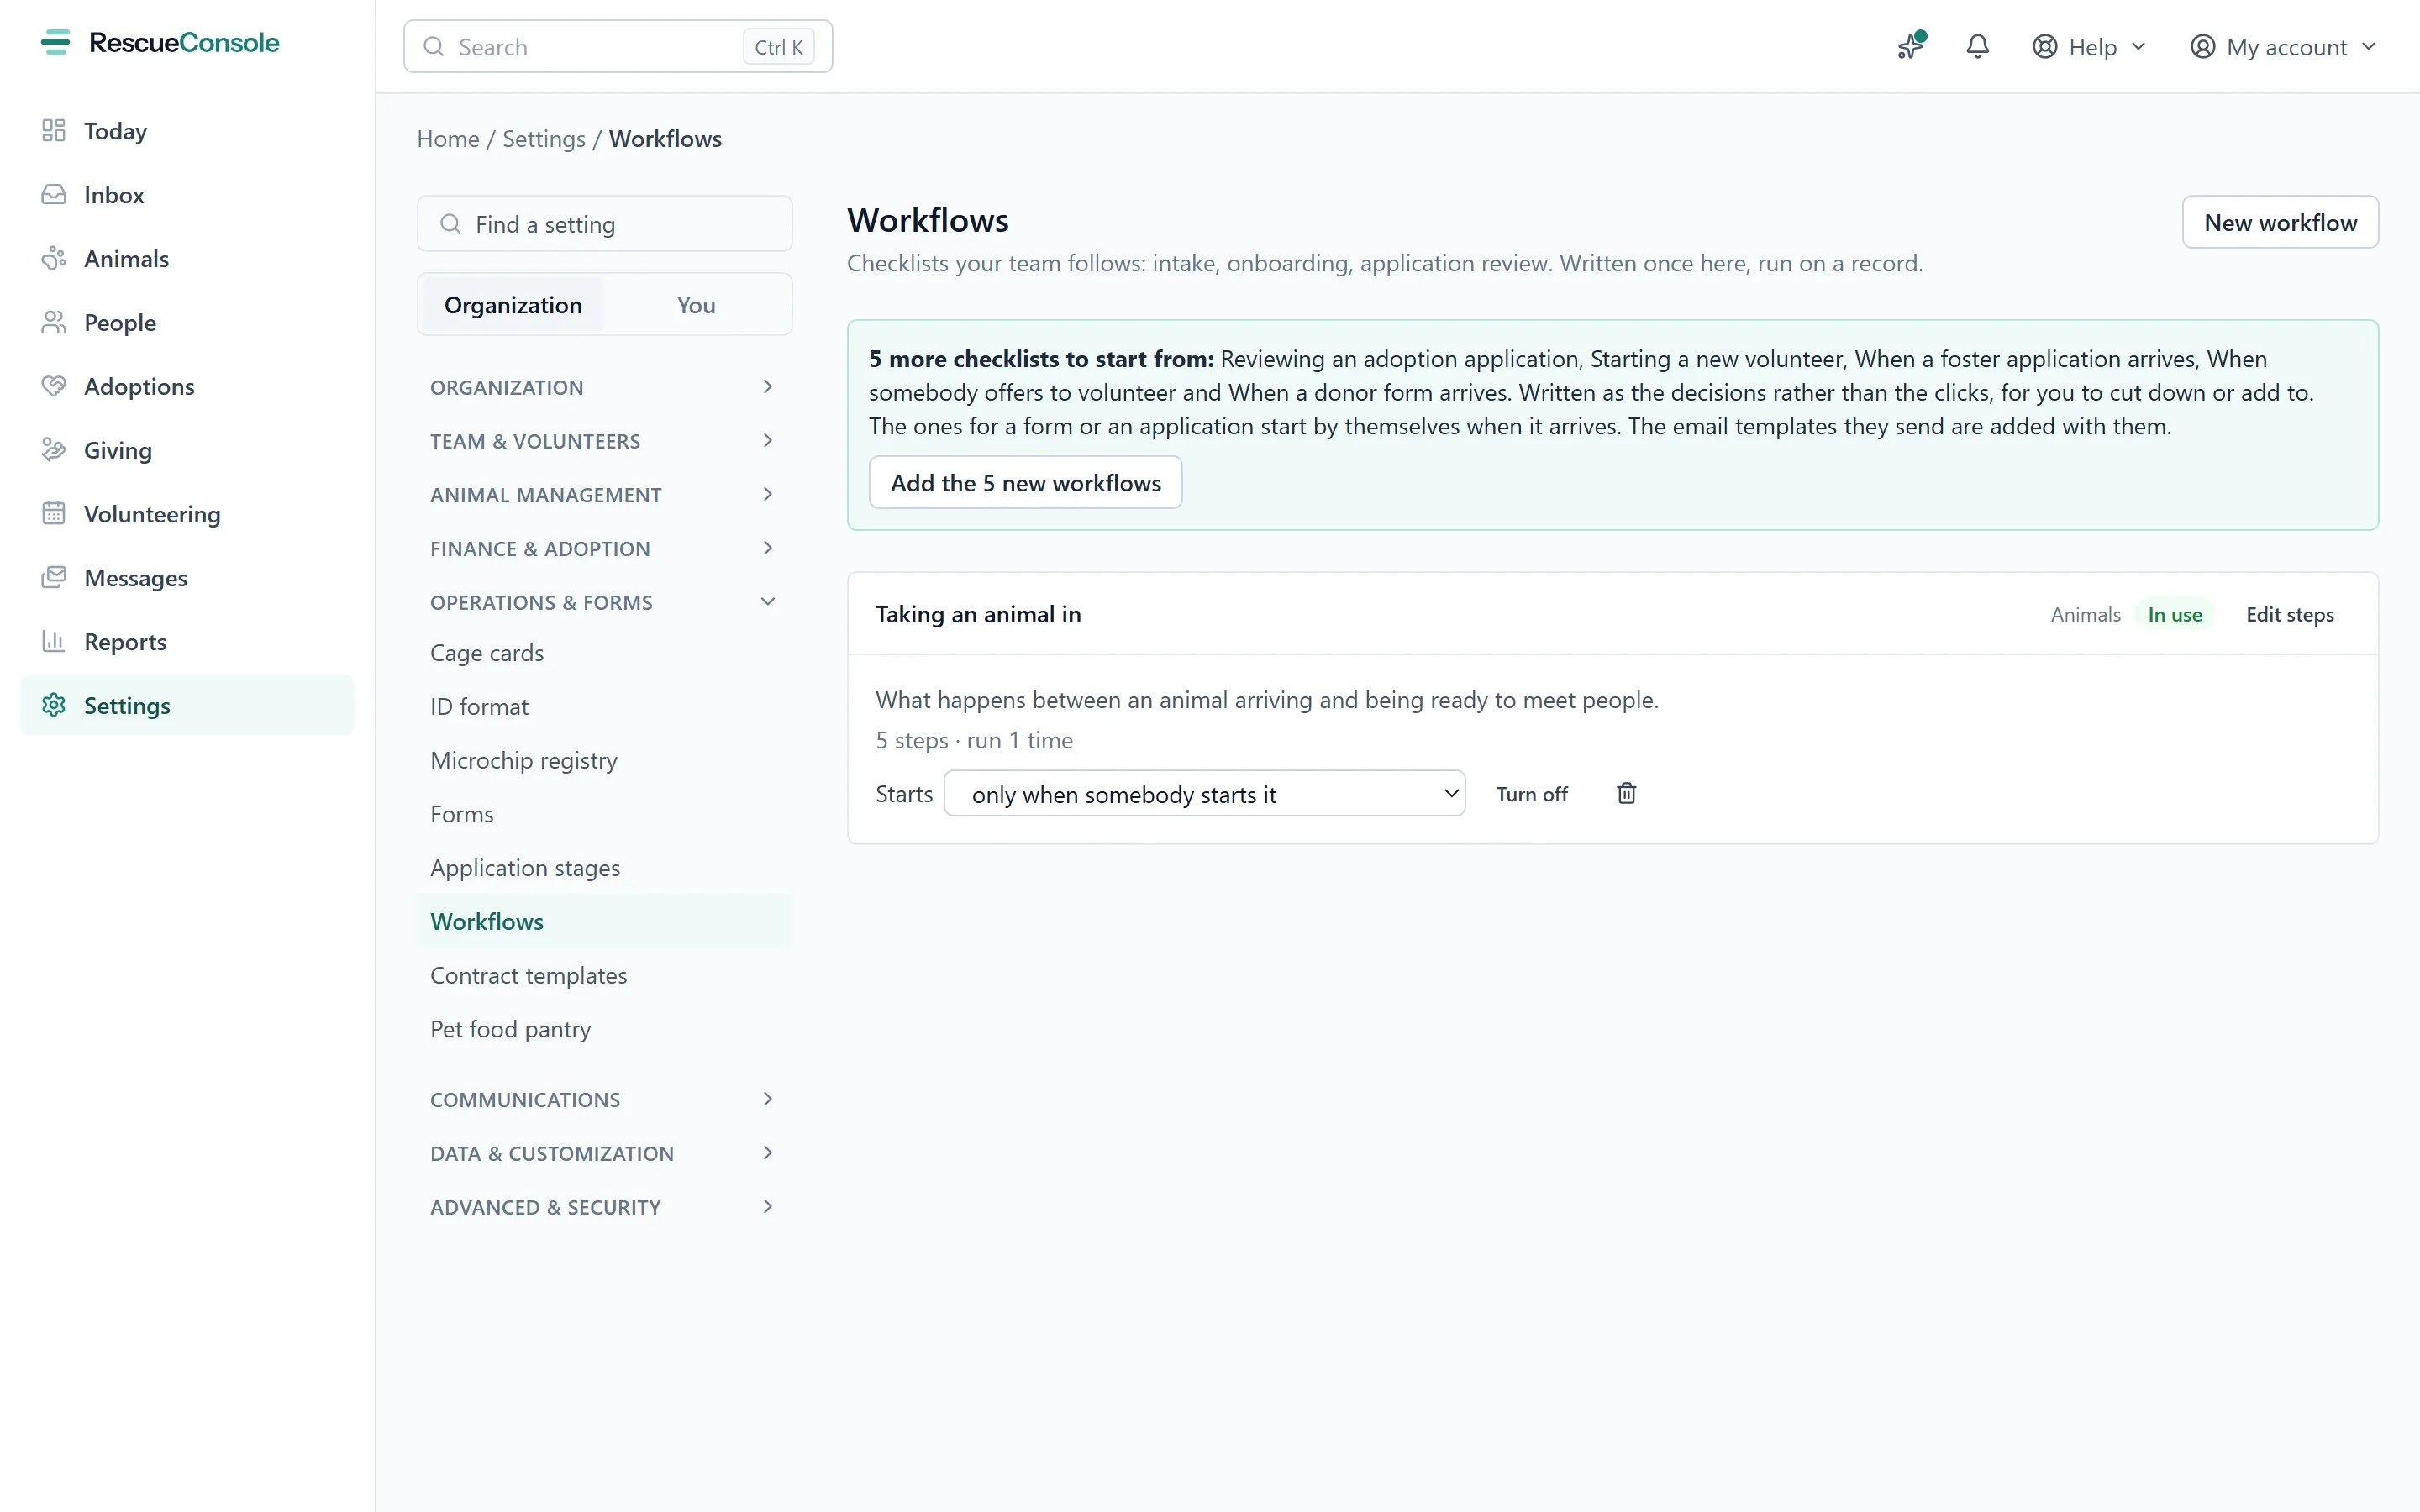Open notifications bell
Screen dimensions: 2420x1512
1978,46
